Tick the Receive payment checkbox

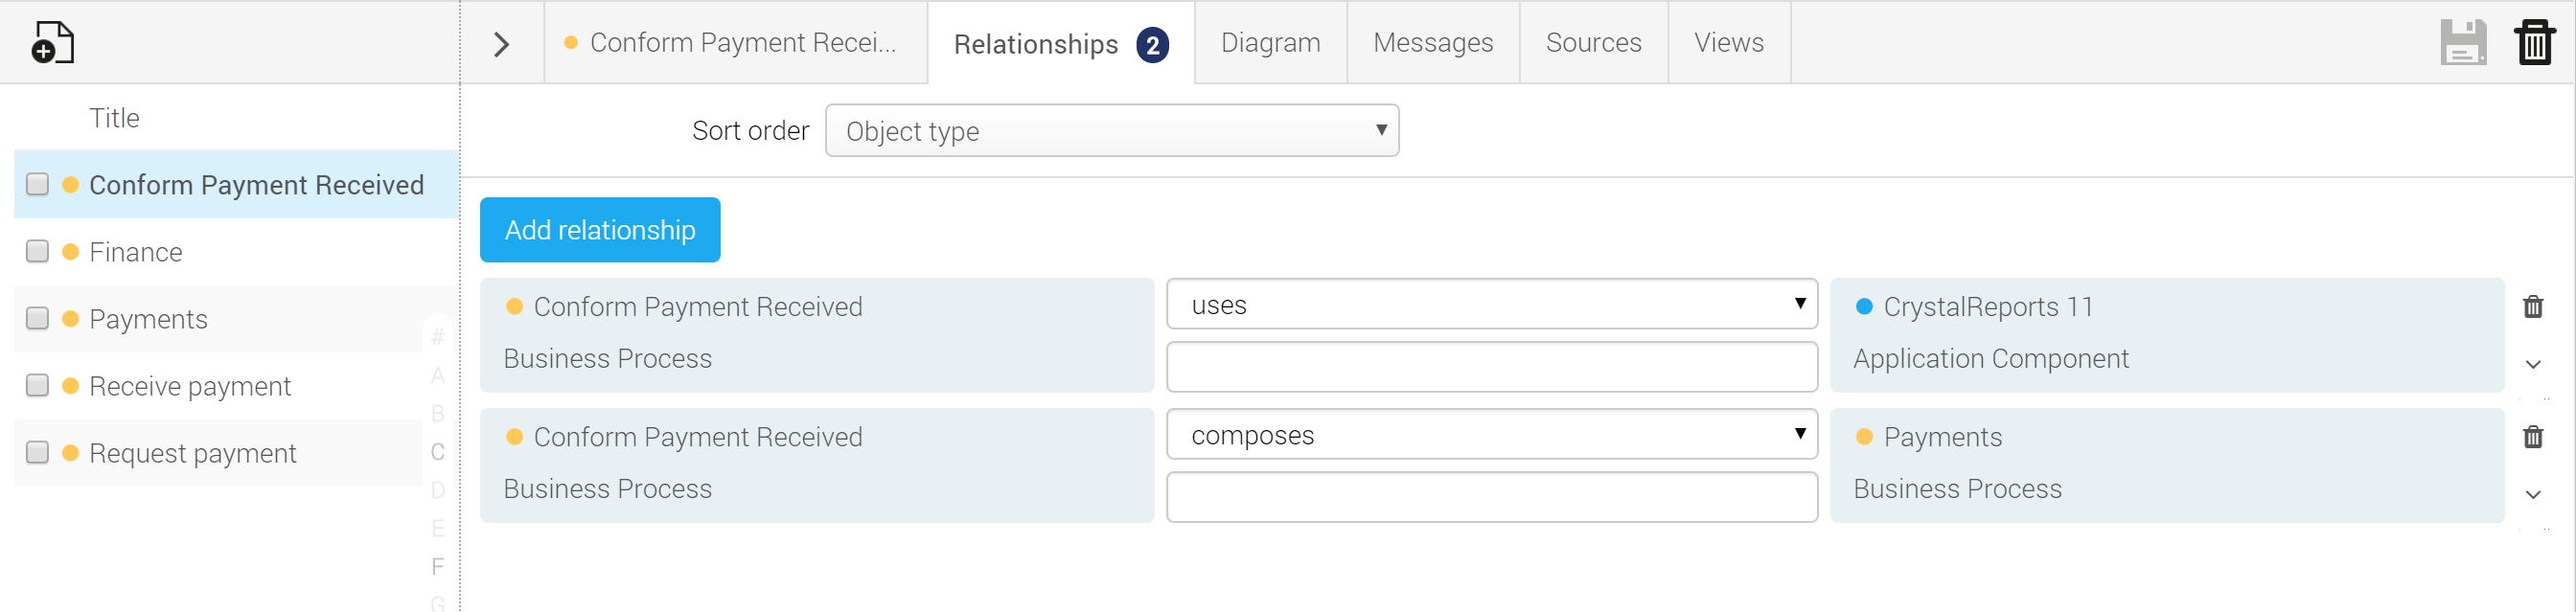pyautogui.click(x=37, y=386)
